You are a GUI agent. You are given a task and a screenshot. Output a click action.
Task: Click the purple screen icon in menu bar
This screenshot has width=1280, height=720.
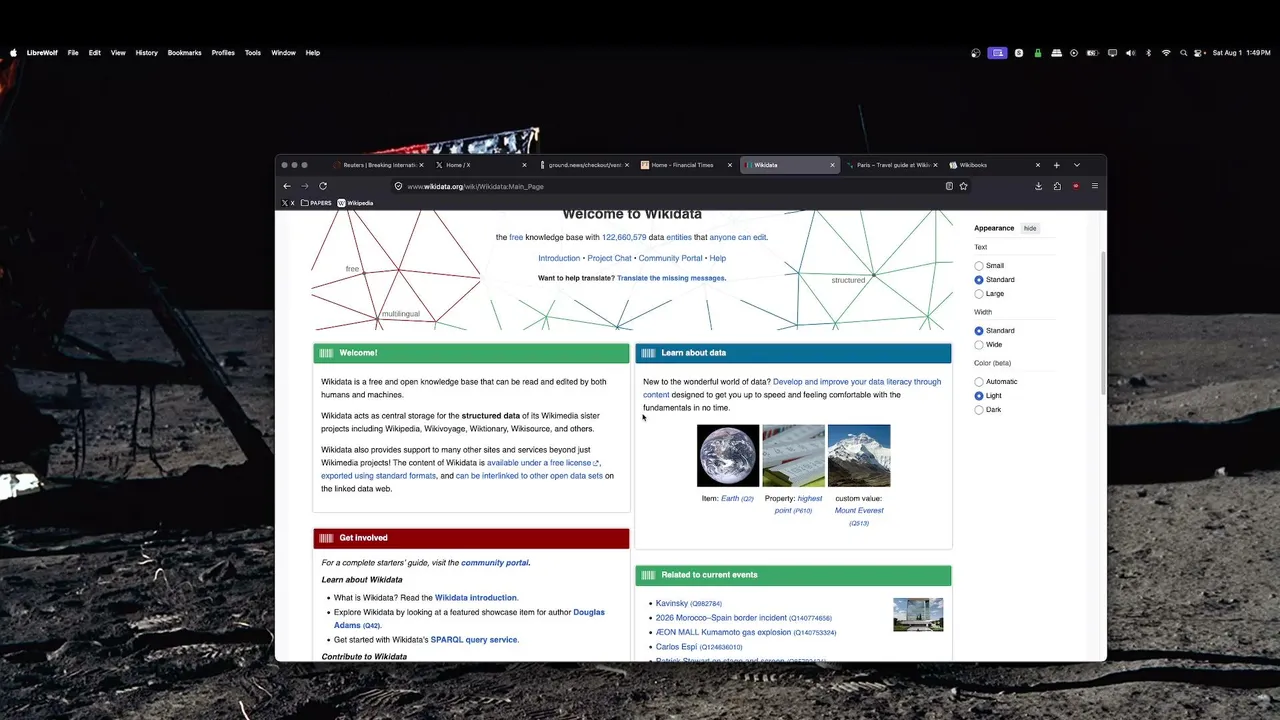pyautogui.click(x=997, y=53)
